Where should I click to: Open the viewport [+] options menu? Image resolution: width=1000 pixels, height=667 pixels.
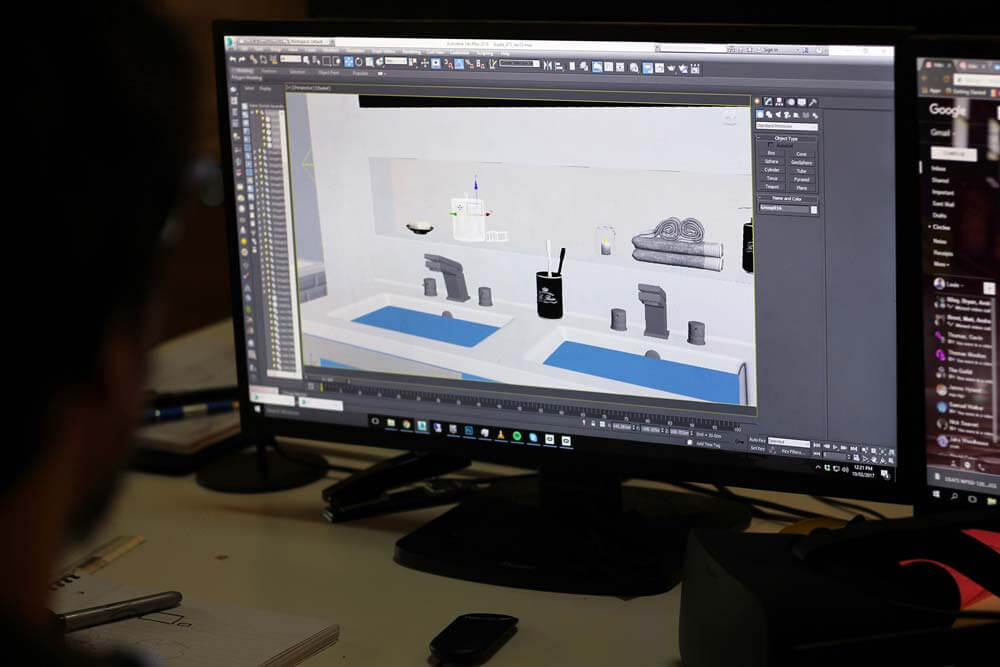(289, 87)
